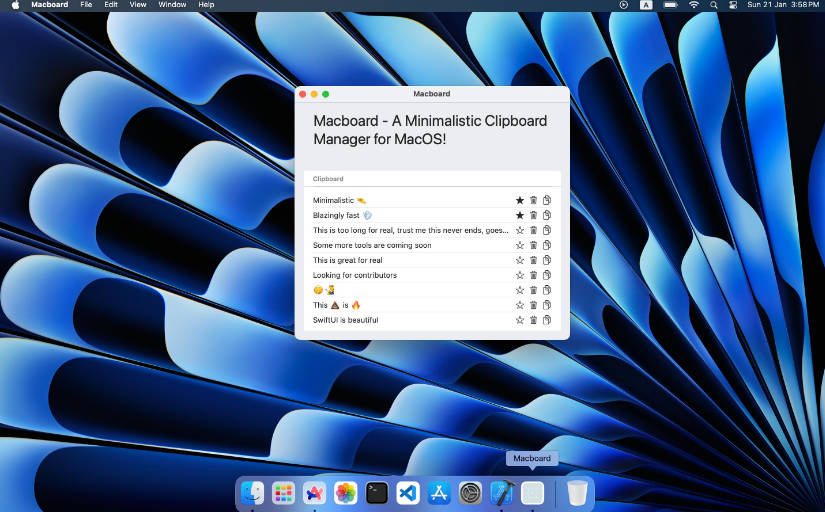Star the "This is great for real" entry
Viewport: 825px width, 512px height.
click(x=520, y=260)
